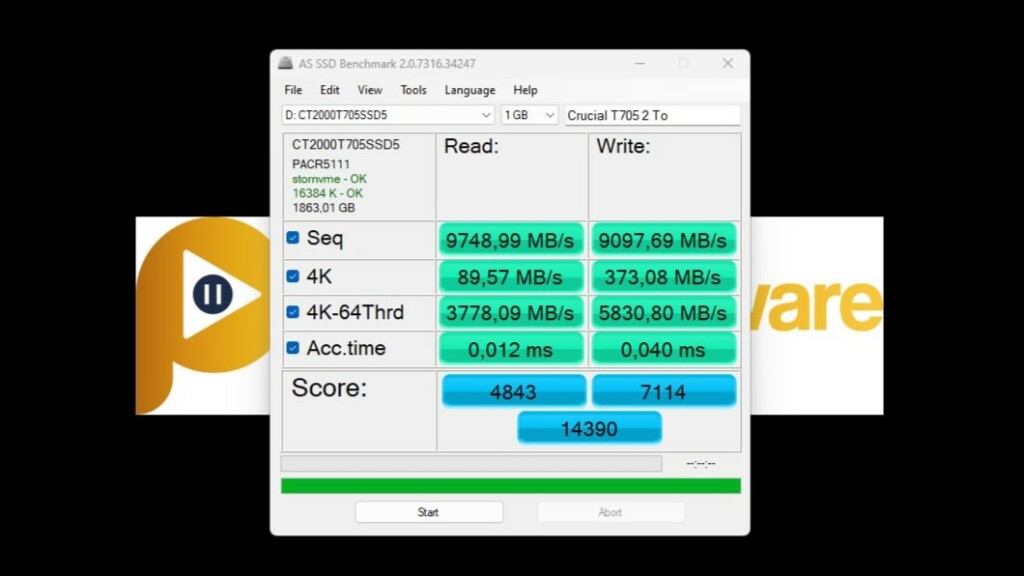The width and height of the screenshot is (1024, 576).
Task: Click the Crucial T705 2 To name field
Action: tap(652, 115)
